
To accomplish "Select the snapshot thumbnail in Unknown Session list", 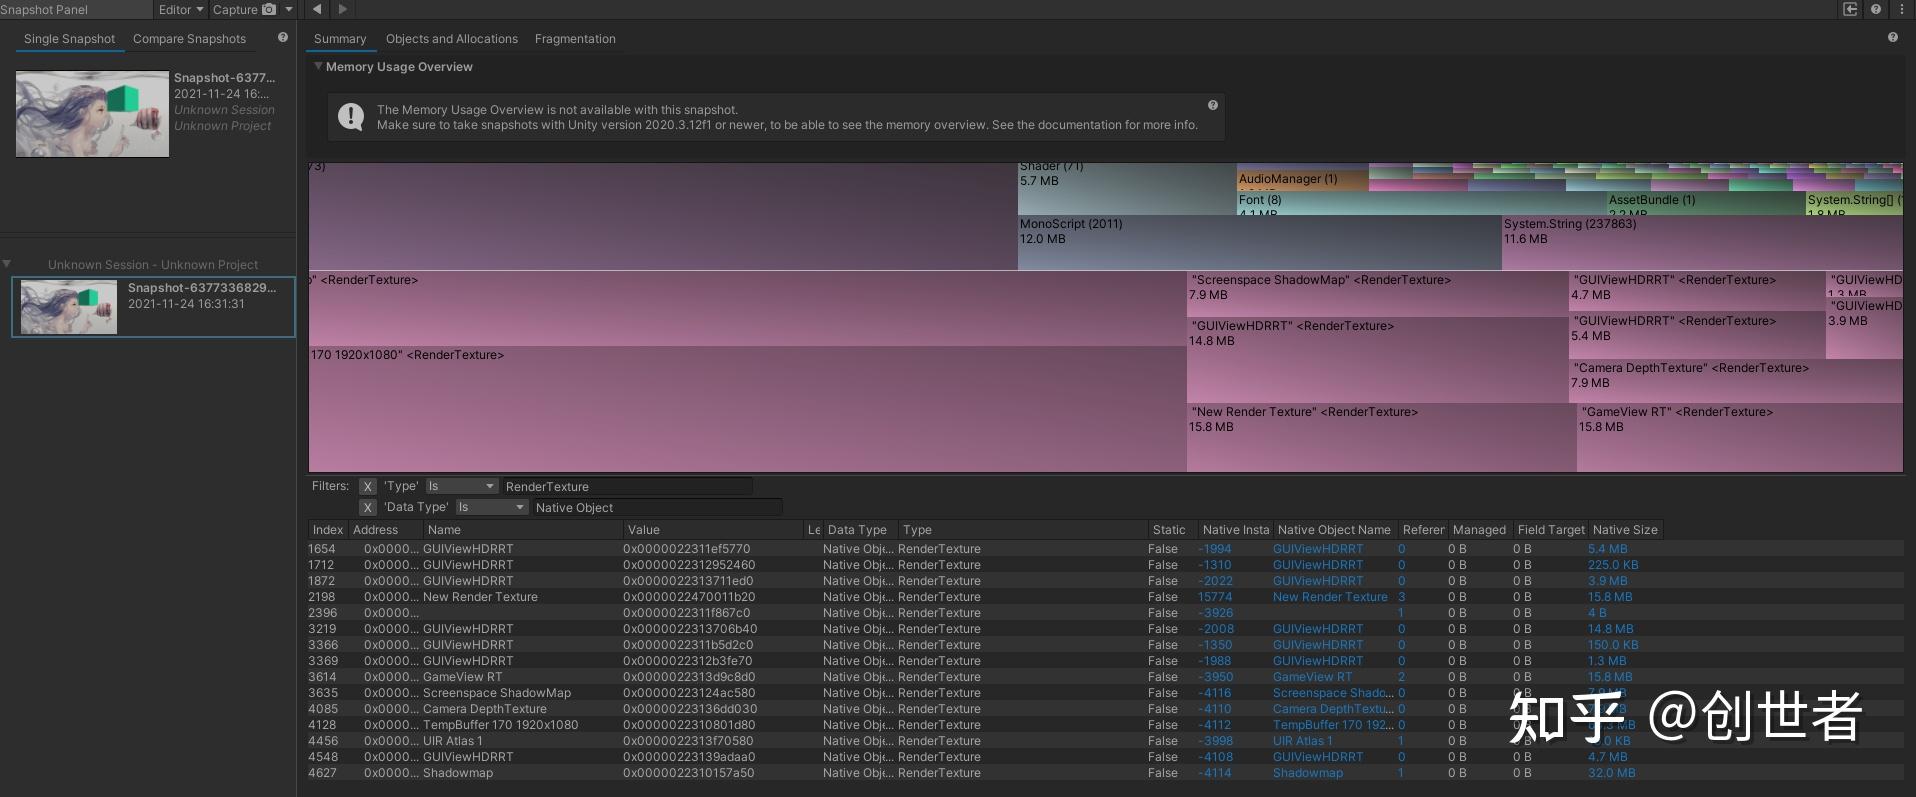I will [69, 307].
